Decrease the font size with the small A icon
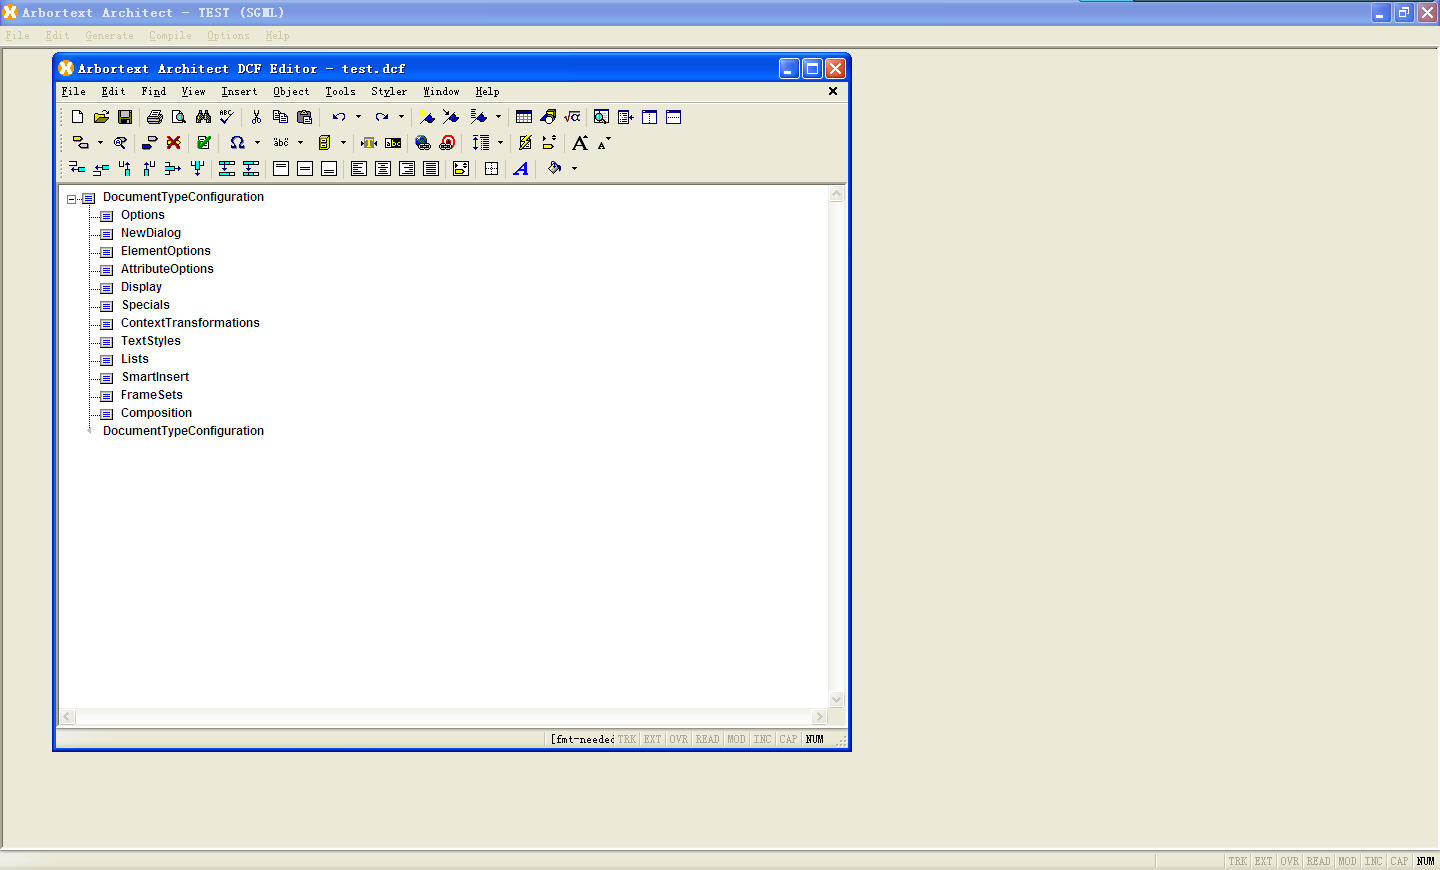The image size is (1440, 870). (x=604, y=143)
